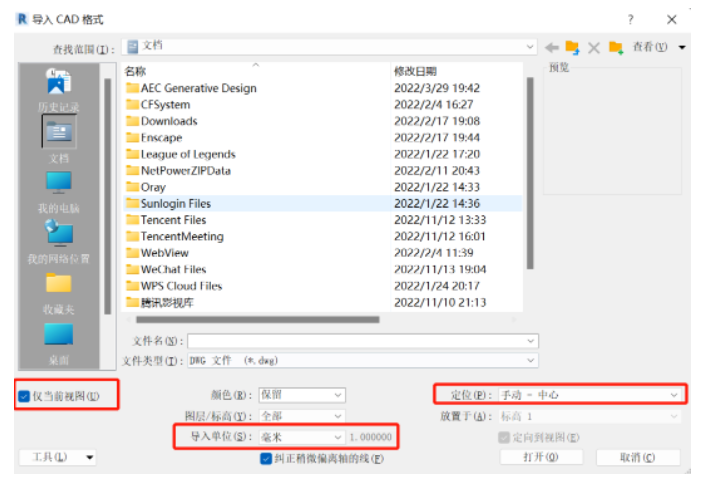Close the 导入 CAD 格式 dialog

point(672,19)
